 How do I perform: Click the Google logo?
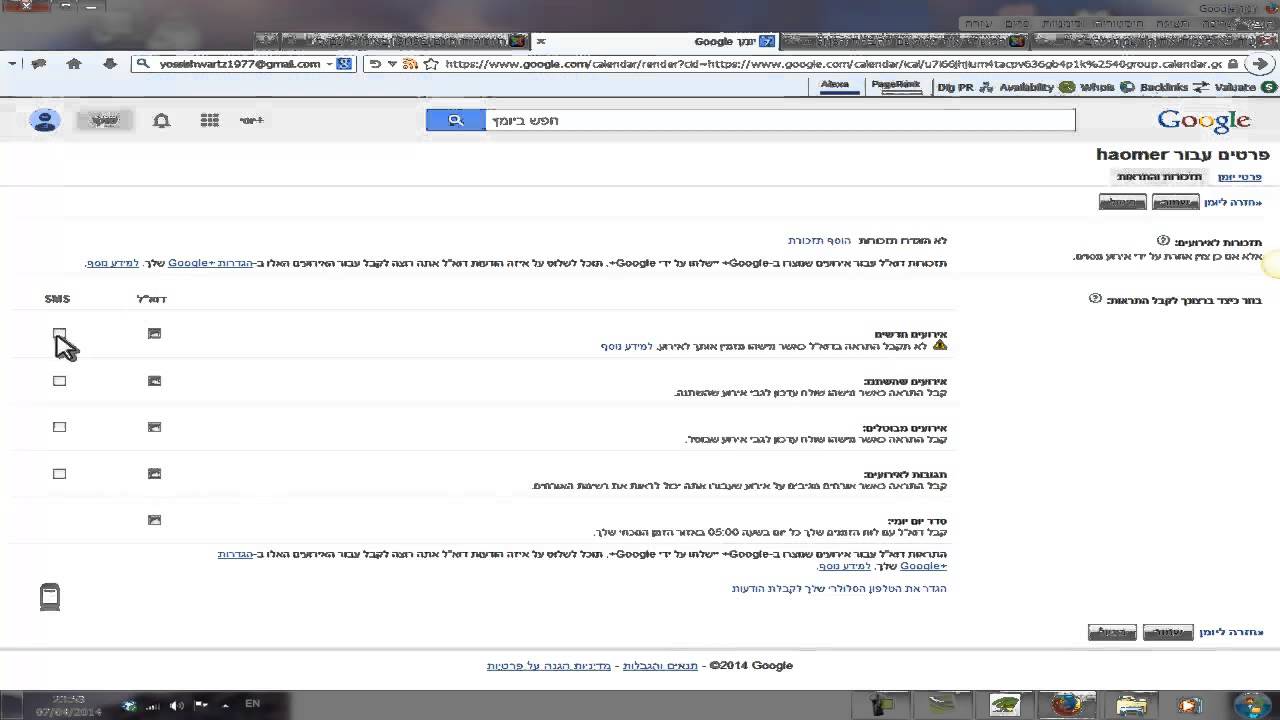[x=1204, y=121]
